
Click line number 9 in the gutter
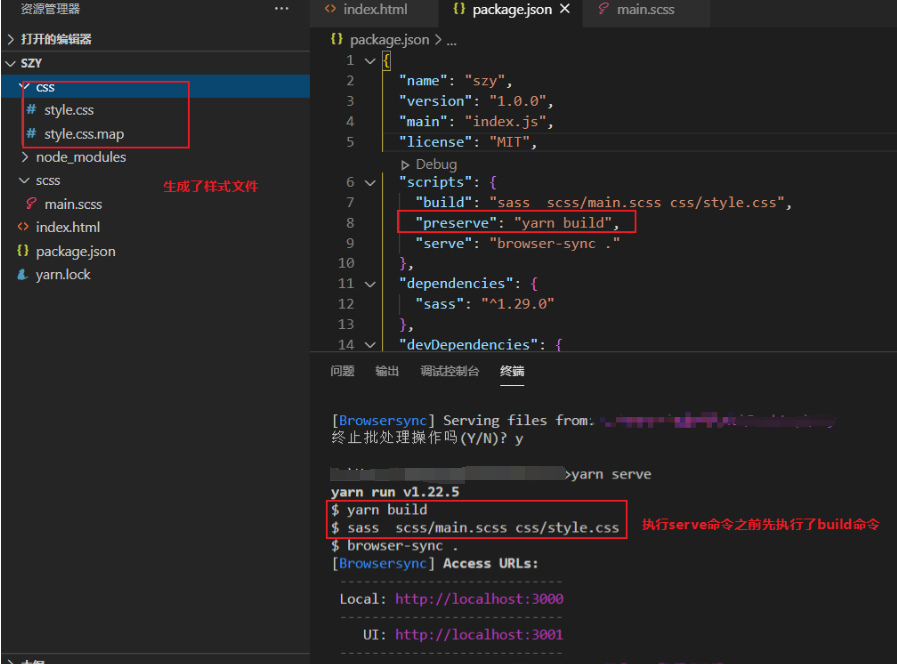tap(350, 243)
